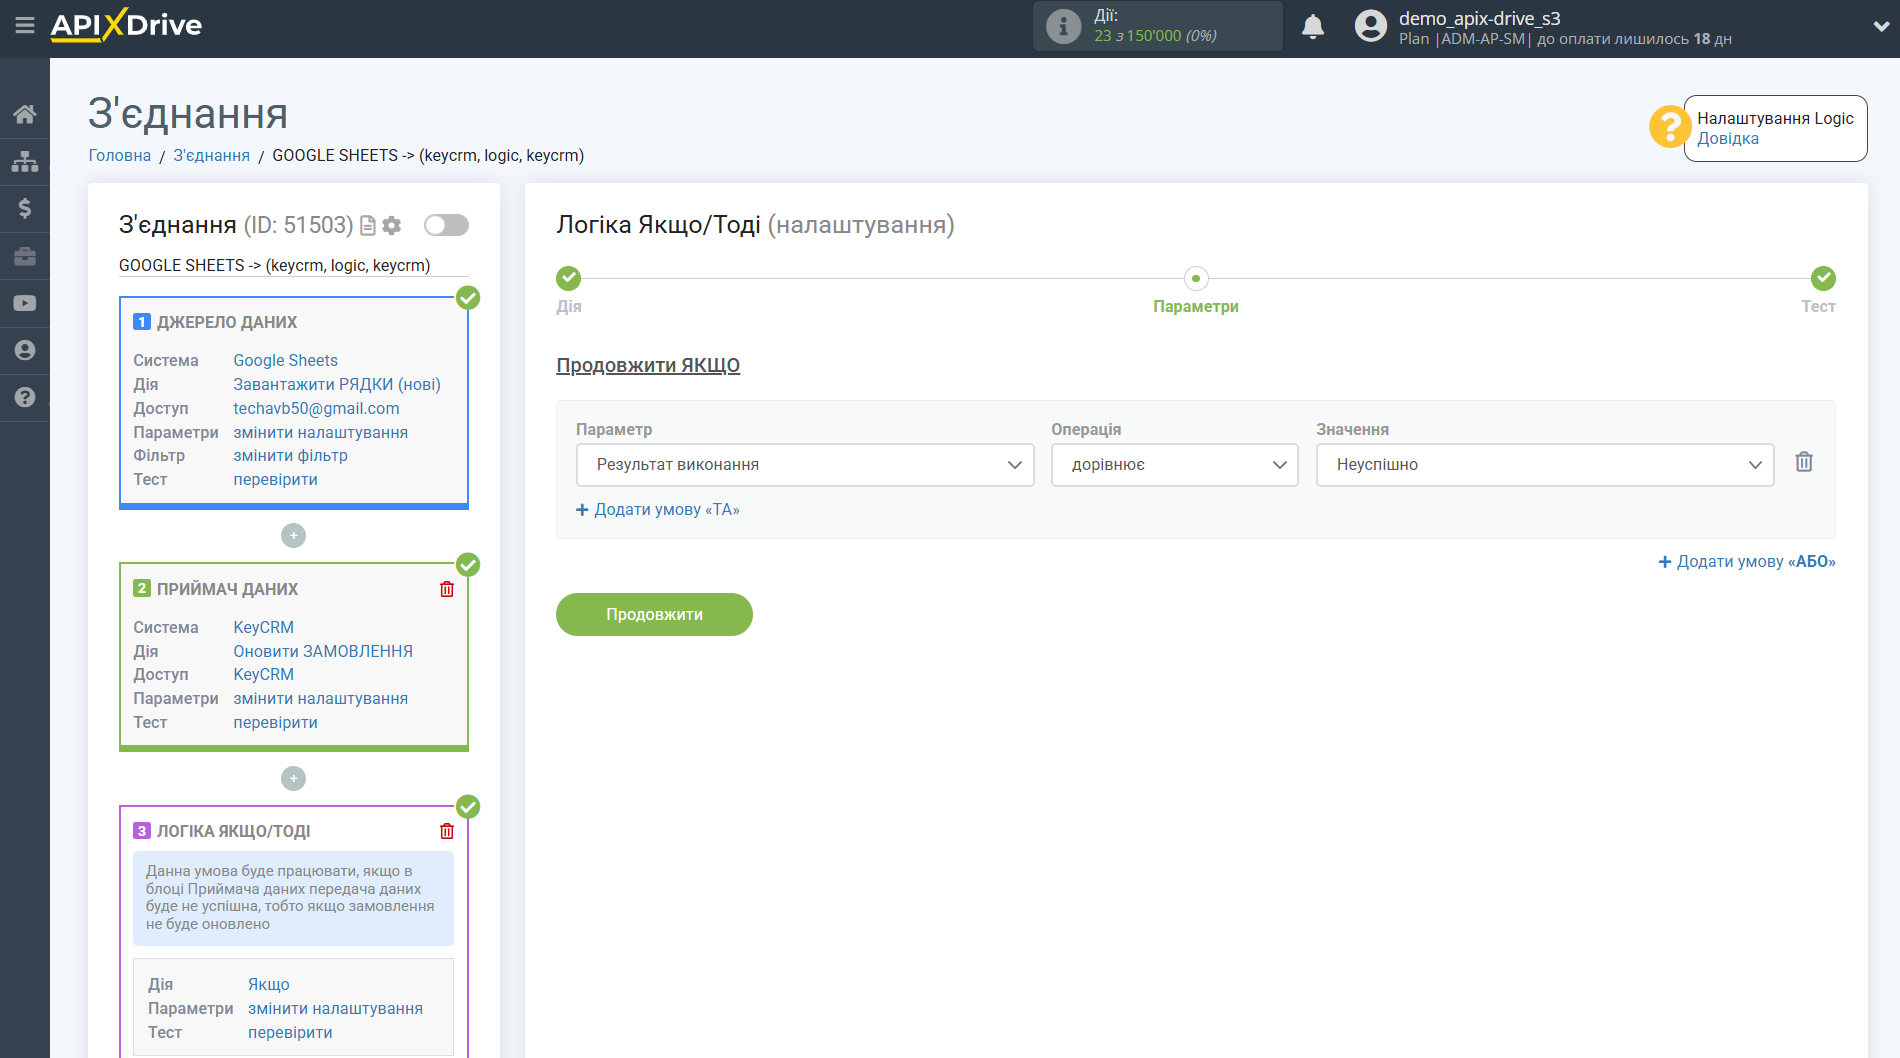The width and height of the screenshot is (1900, 1058).
Task: Open the briefcase sidebar icon
Action: click(x=25, y=256)
